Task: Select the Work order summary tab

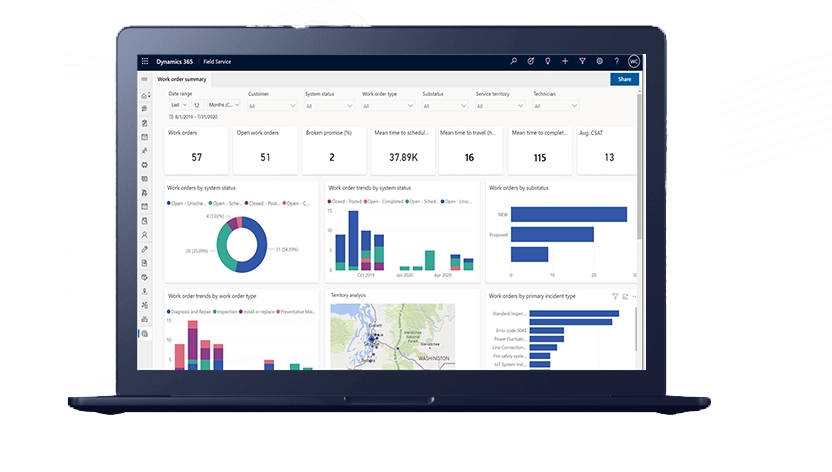Action: tap(182, 79)
